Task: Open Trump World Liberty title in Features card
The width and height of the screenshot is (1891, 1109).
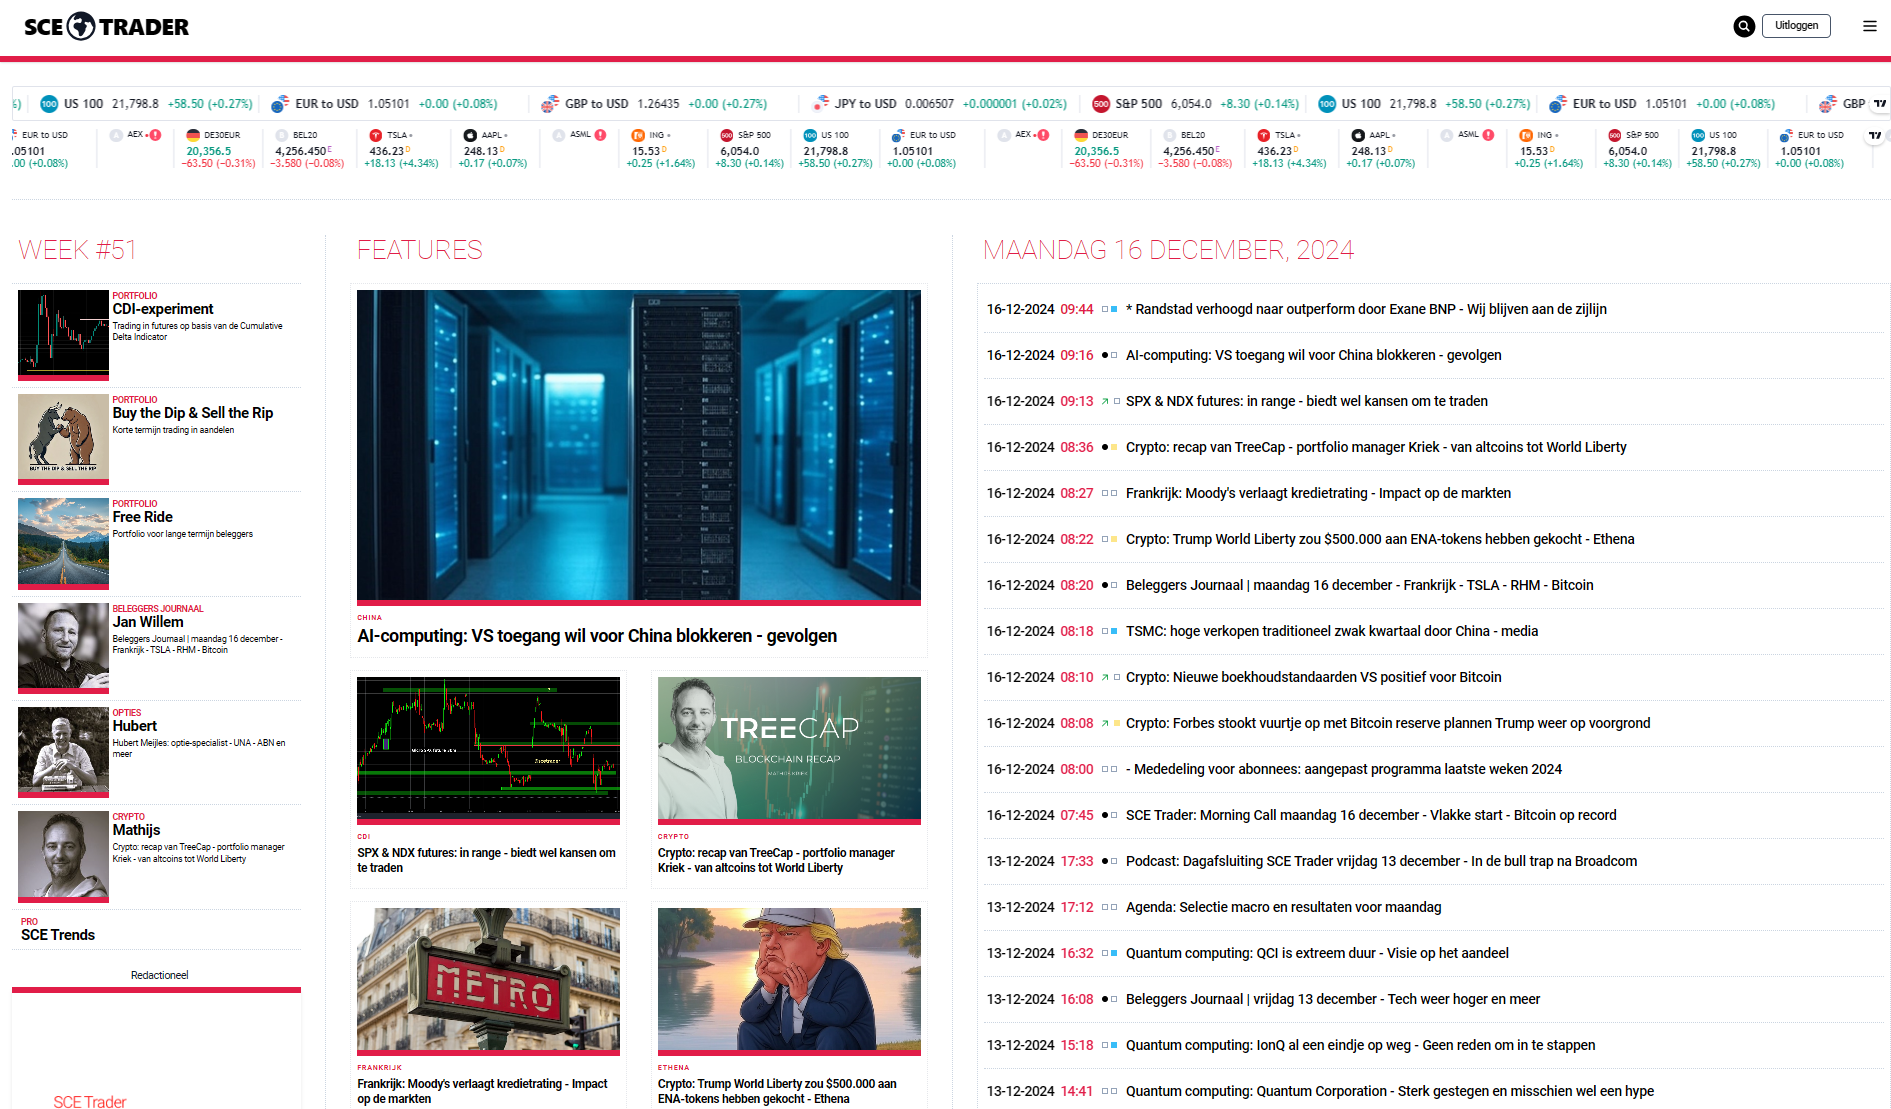Action: tap(777, 1092)
